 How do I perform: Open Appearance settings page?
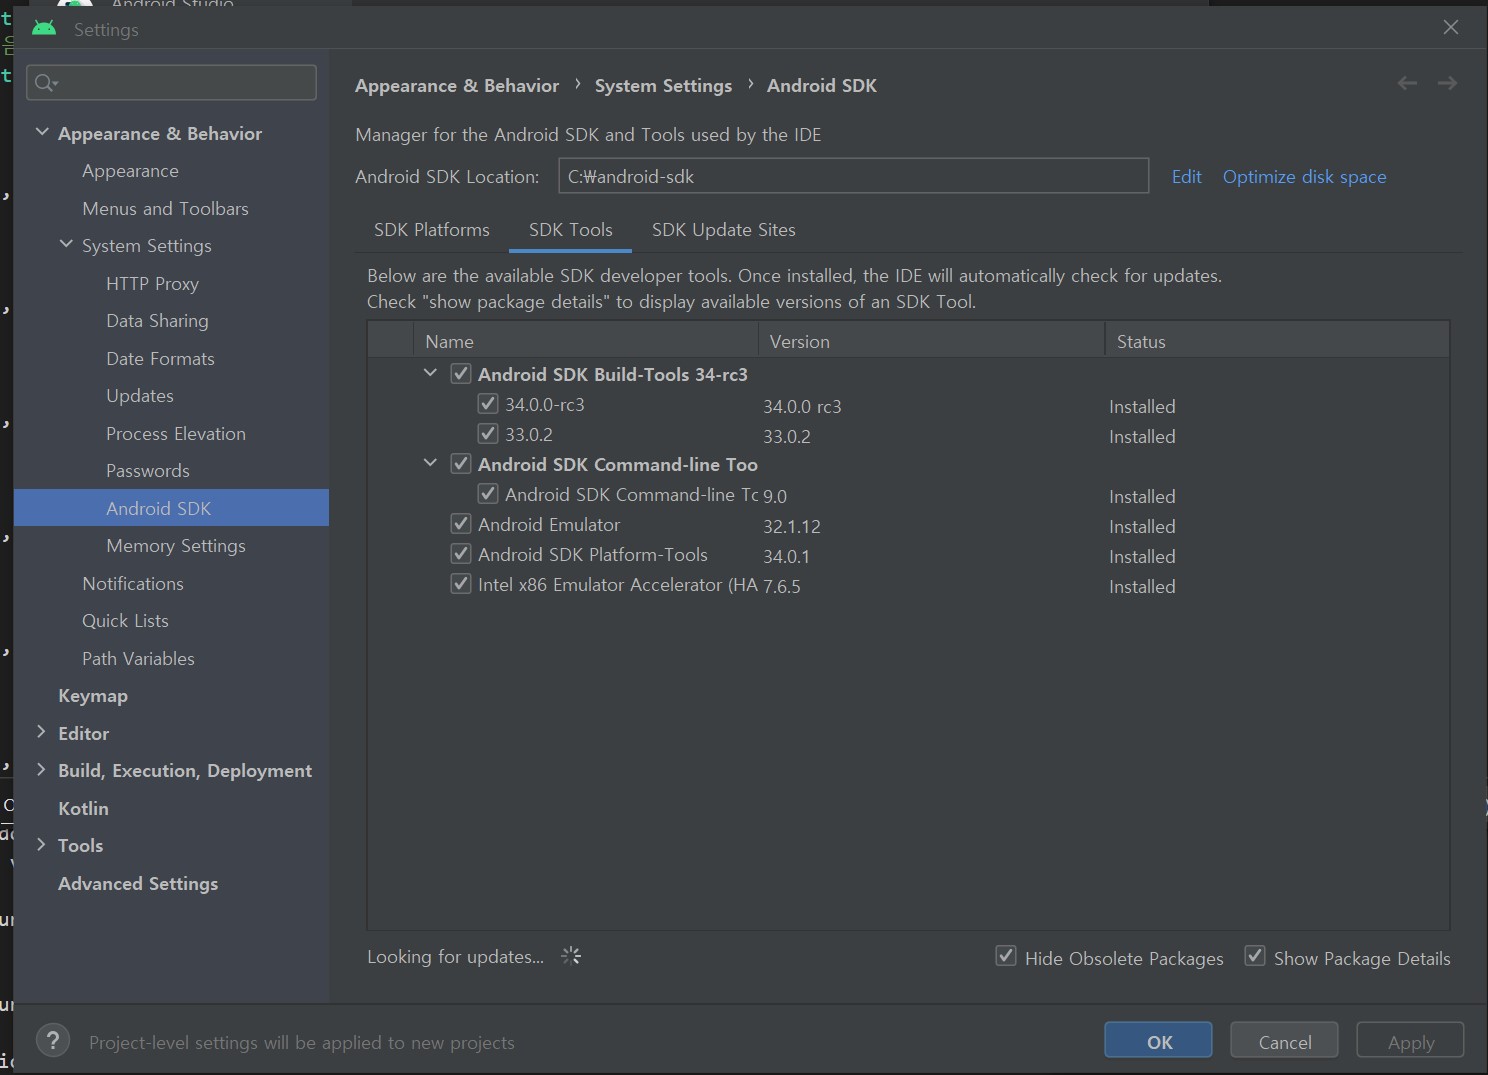tap(130, 171)
